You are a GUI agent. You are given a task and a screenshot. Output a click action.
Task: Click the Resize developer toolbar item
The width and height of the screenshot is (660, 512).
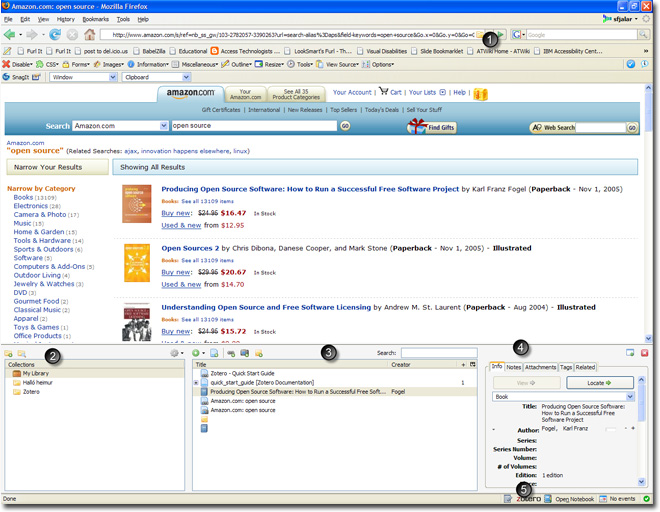click(x=269, y=64)
